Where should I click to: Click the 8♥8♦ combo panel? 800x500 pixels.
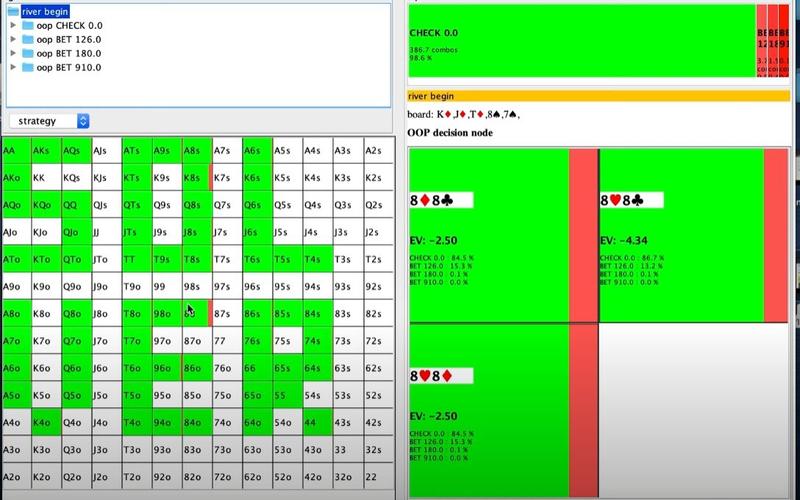503,411
